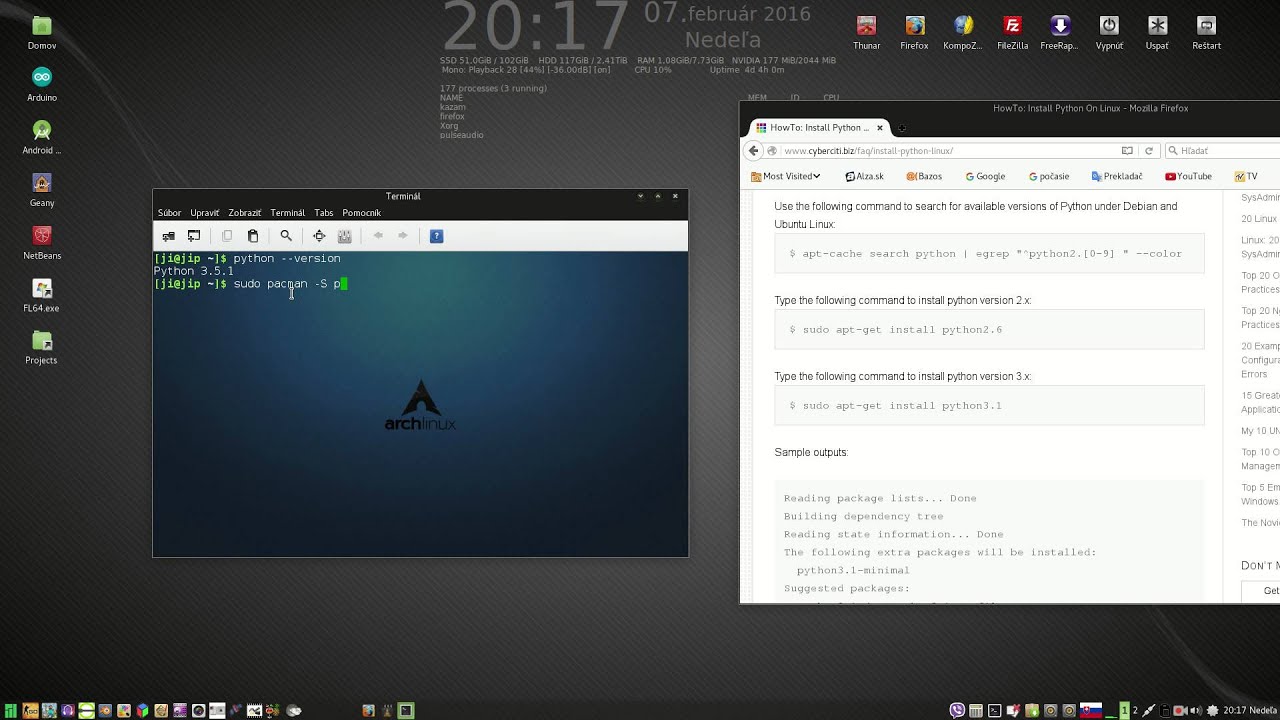Screen dimensions: 1280x720
Task: Toggle terminal fullscreen icon
Action: pos(319,236)
